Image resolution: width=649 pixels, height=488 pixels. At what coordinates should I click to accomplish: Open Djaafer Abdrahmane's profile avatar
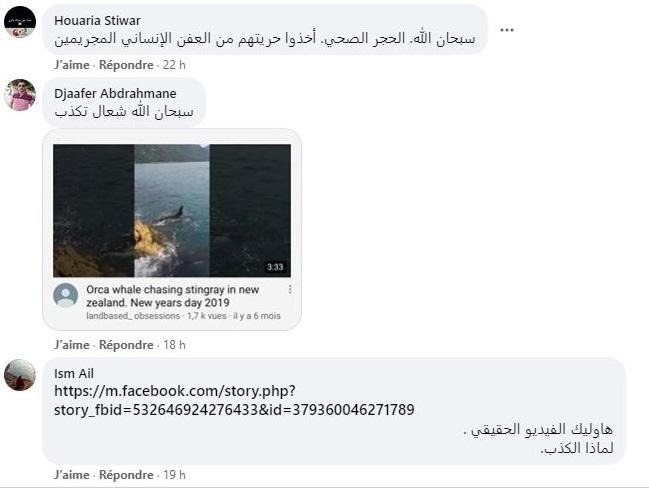click(x=20, y=95)
